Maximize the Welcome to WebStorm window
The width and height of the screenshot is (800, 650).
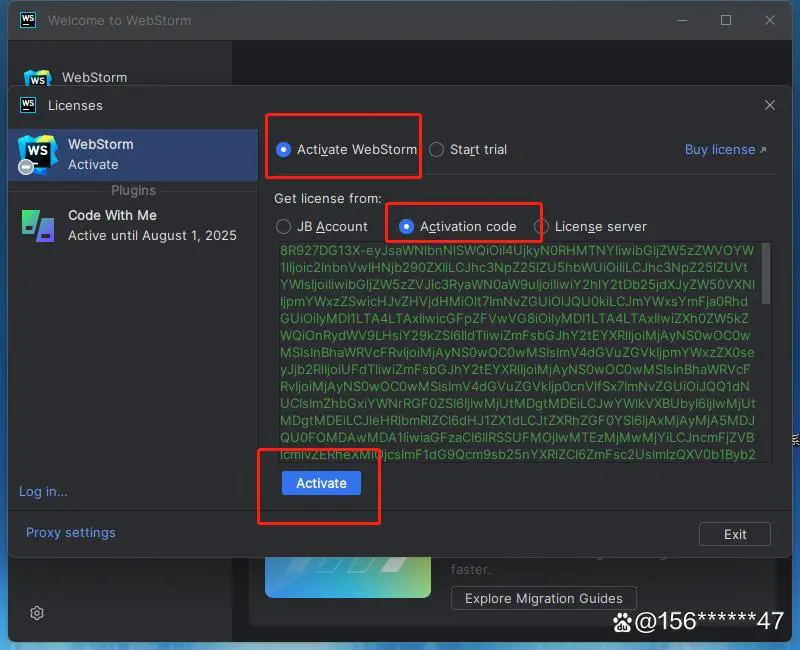click(726, 20)
